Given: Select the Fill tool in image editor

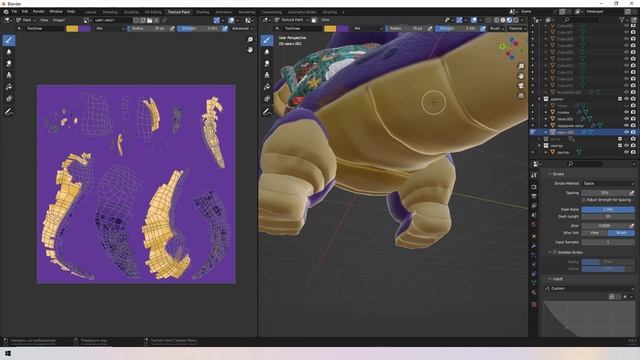Looking at the screenshot, I should click(x=9, y=87).
